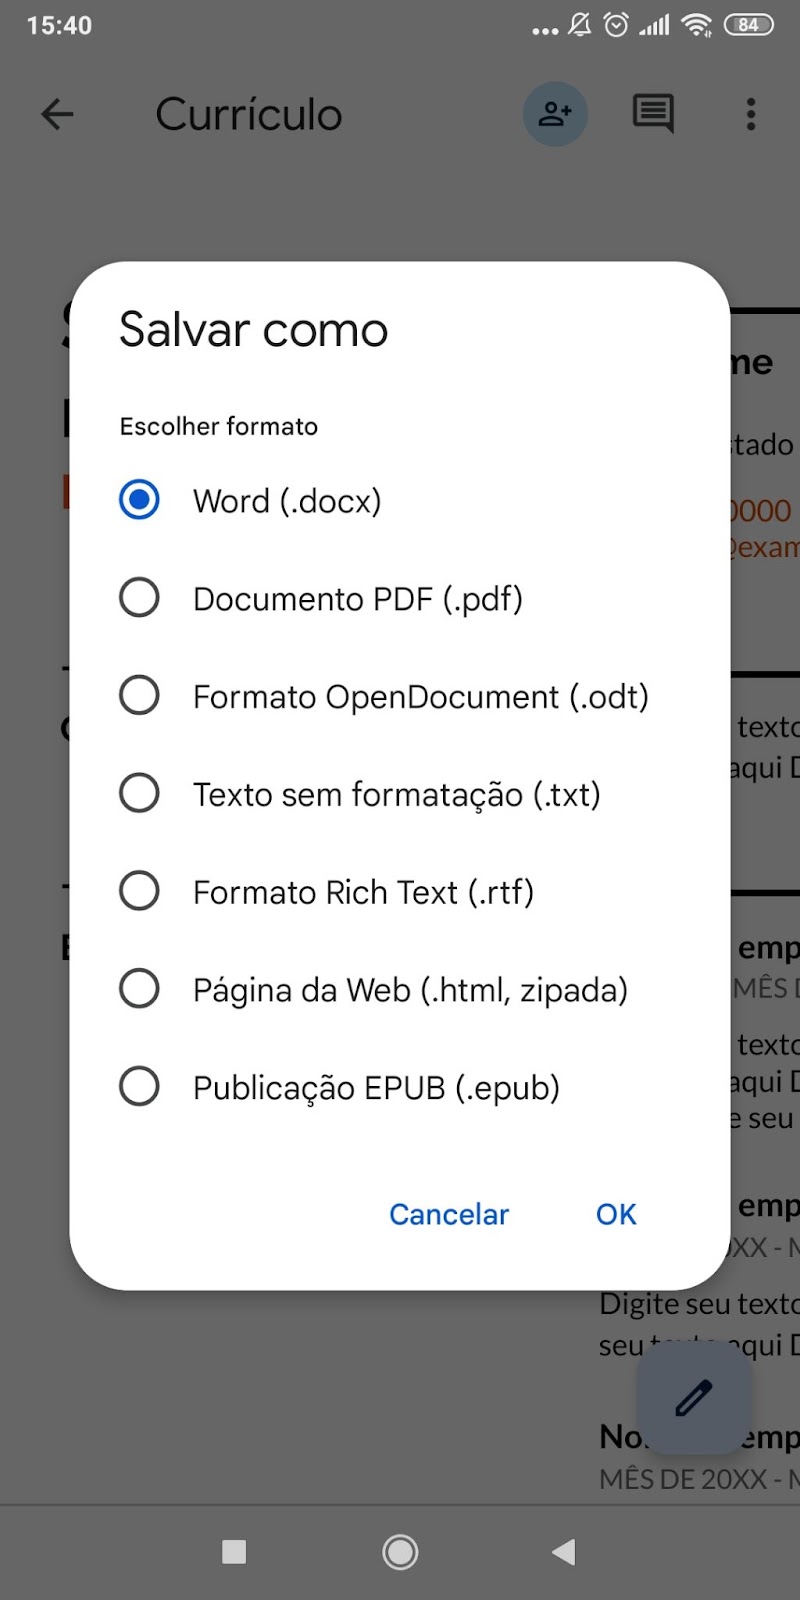Image resolution: width=800 pixels, height=1600 pixels.
Task: Open the comments icon
Action: tap(653, 114)
